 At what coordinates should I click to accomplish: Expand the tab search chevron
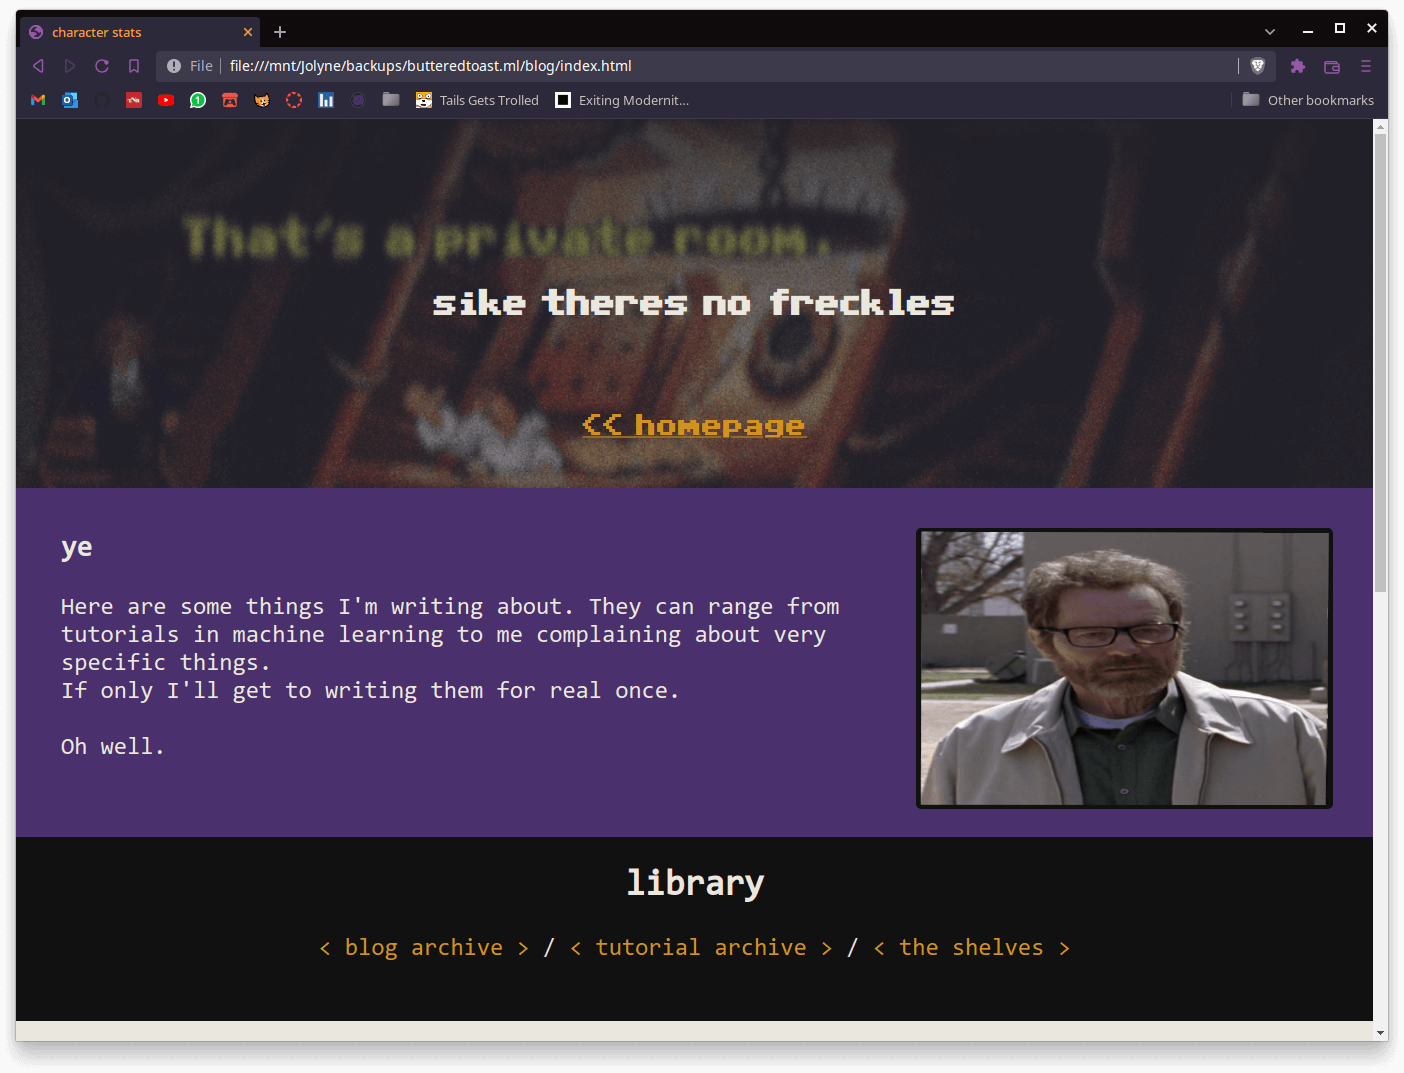point(1270,32)
